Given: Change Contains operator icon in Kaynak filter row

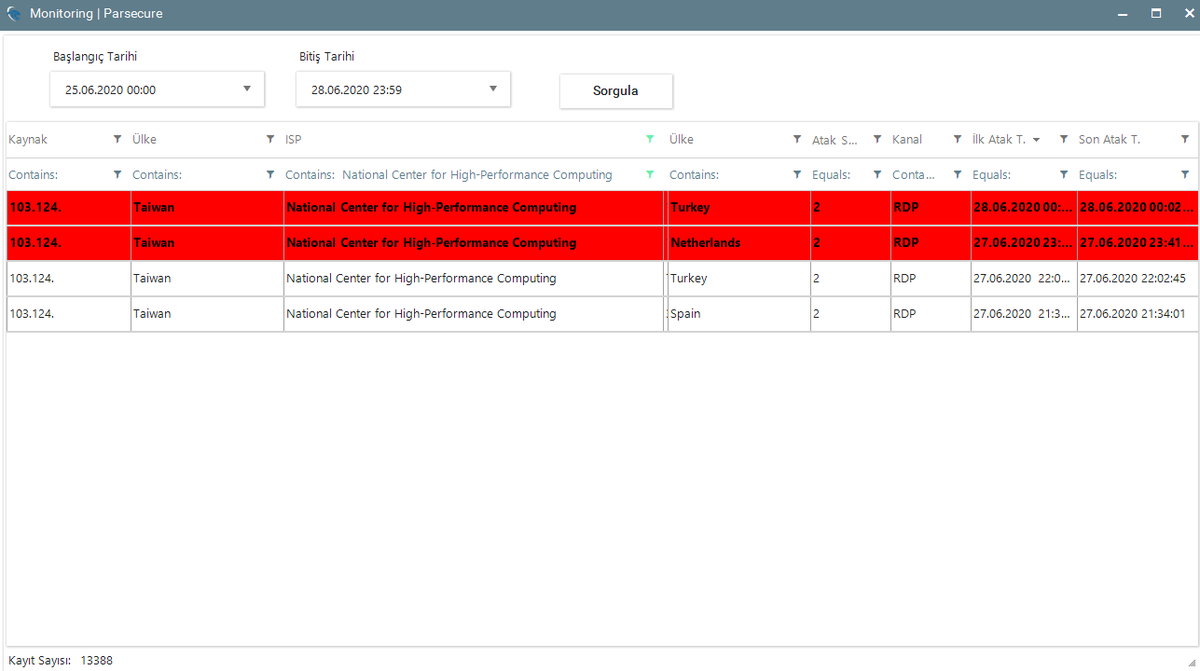Looking at the screenshot, I should pyautogui.click(x=118, y=175).
